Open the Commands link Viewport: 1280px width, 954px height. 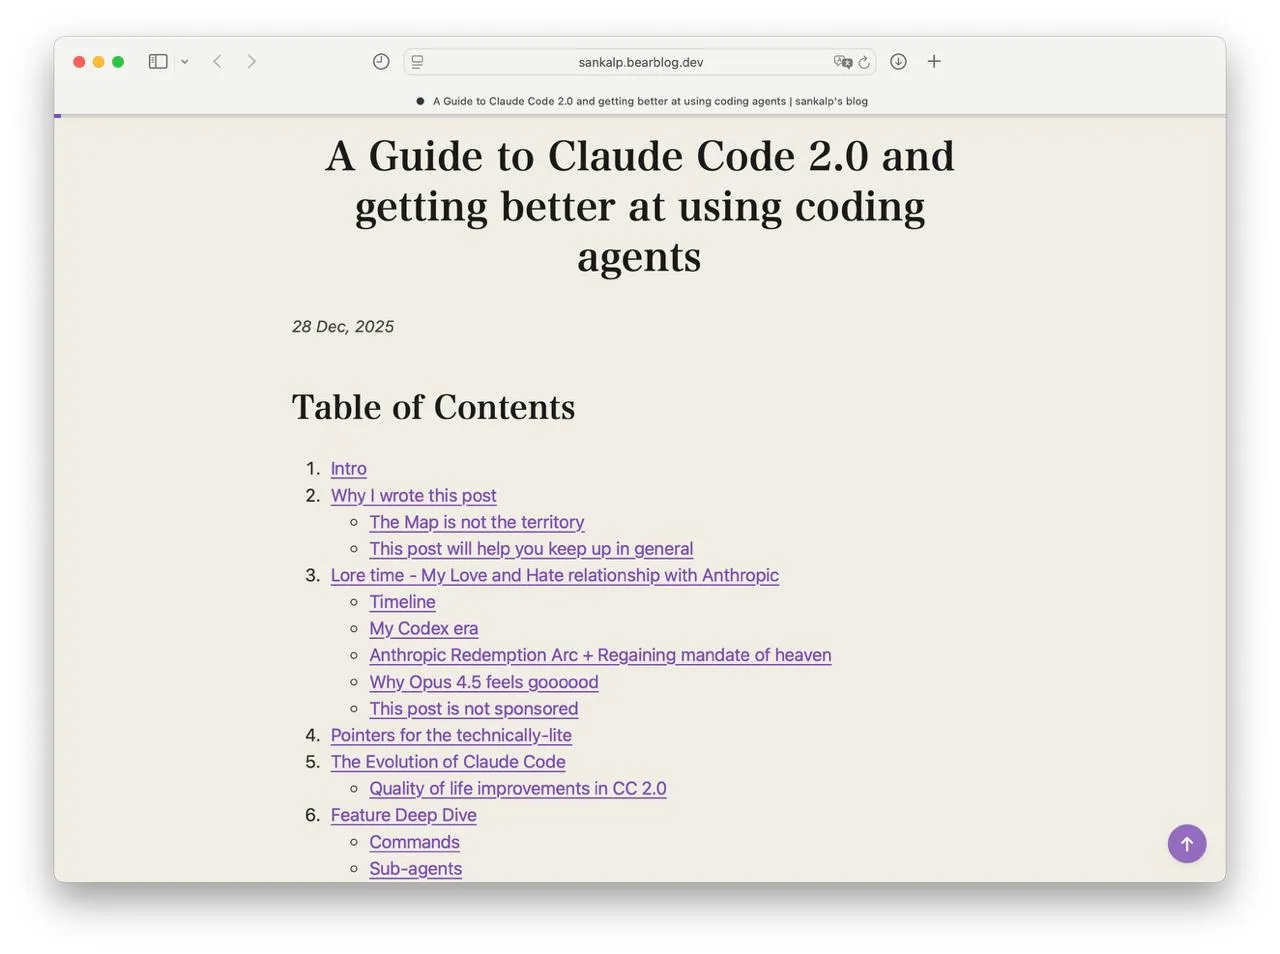tap(414, 842)
